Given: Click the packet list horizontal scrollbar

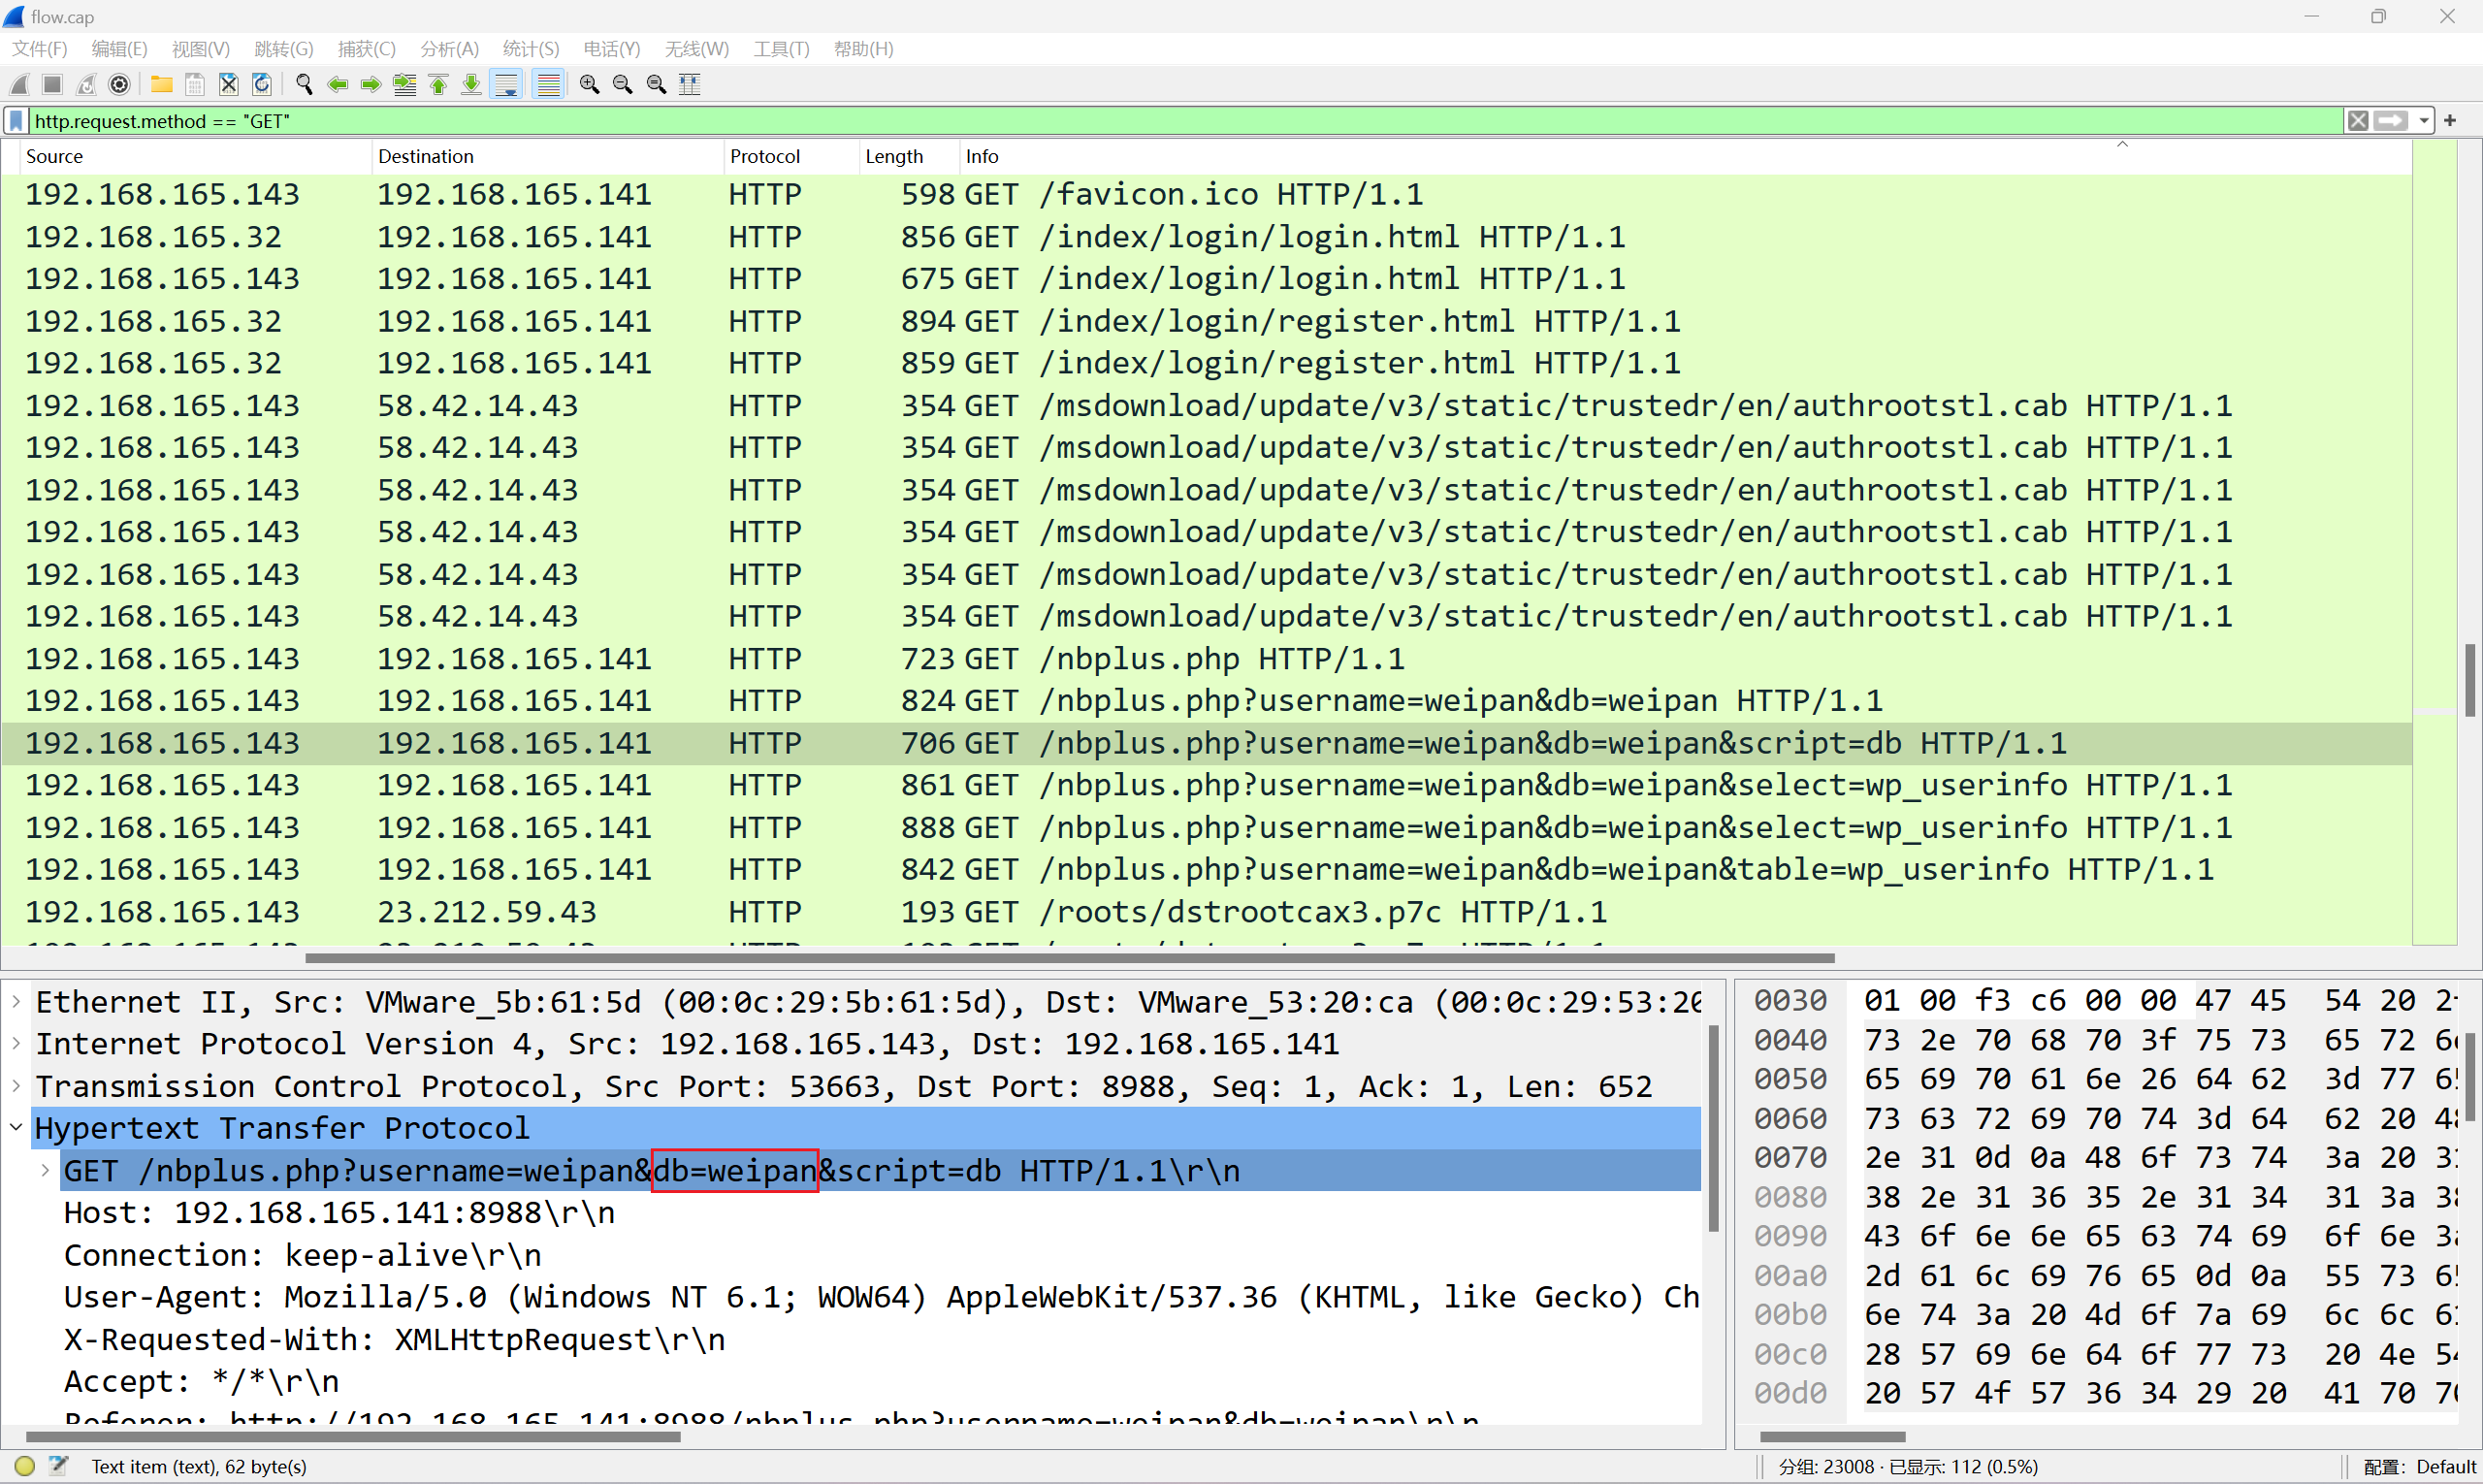Looking at the screenshot, I should click(1069, 958).
